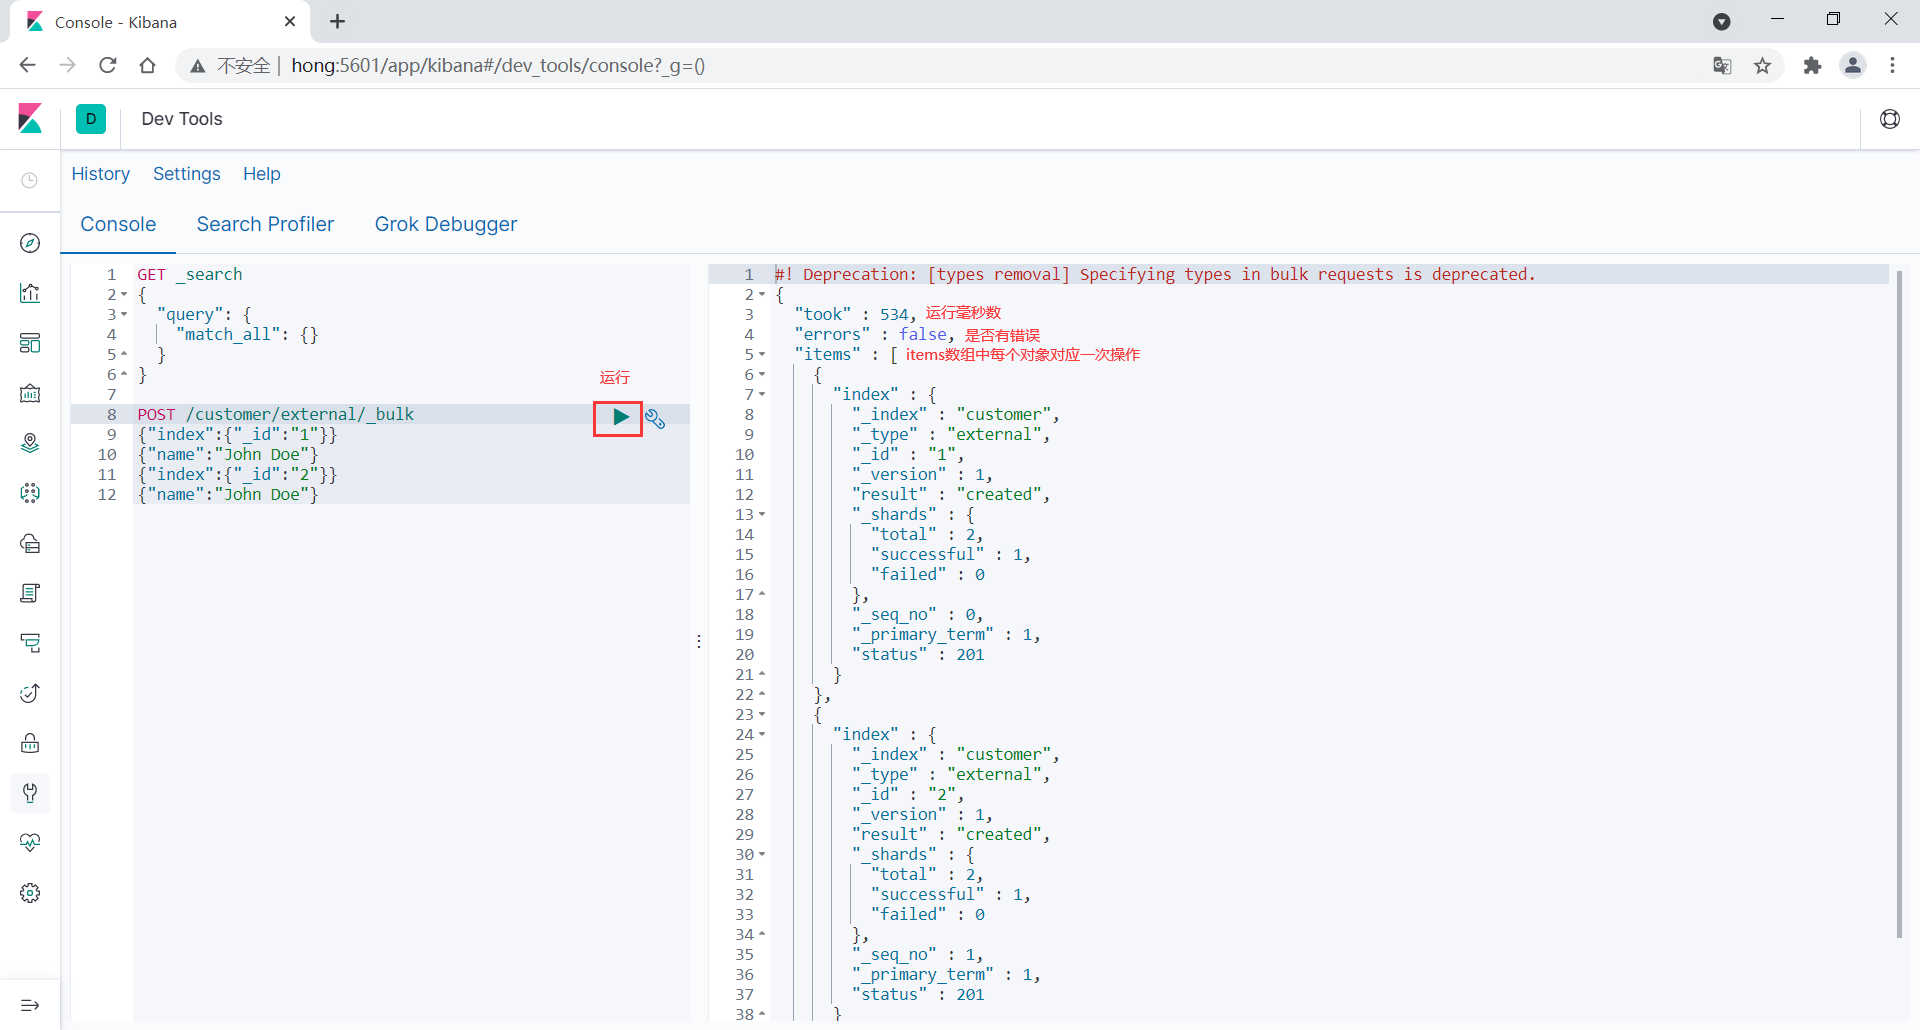Click the not secure warning icon

(198, 66)
